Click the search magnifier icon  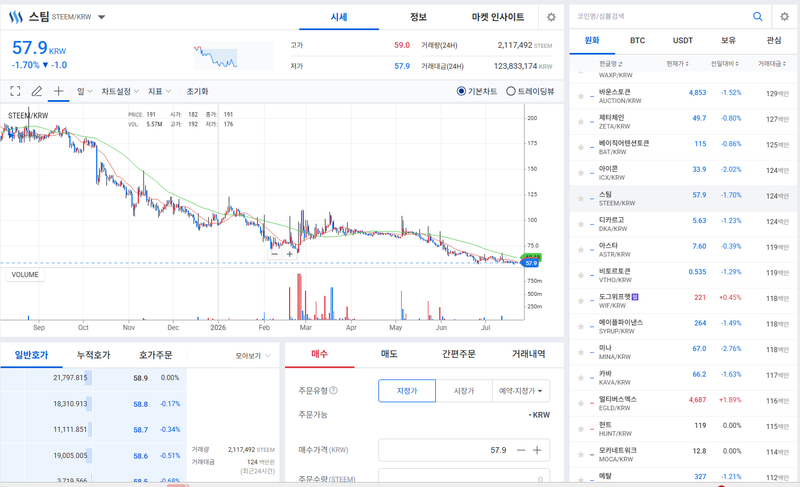coord(758,16)
